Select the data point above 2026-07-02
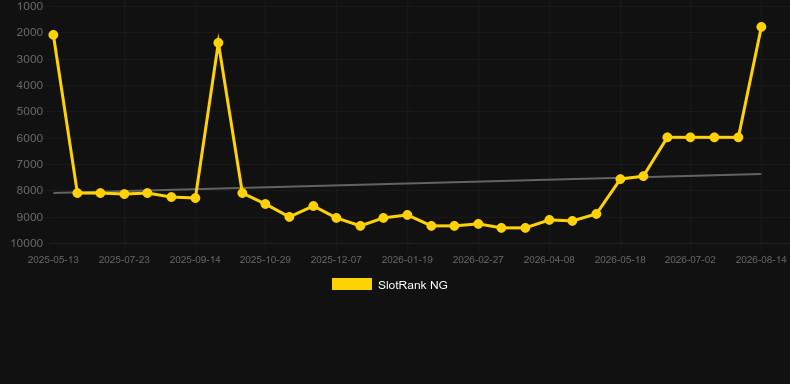This screenshot has width=790, height=384. tap(690, 137)
